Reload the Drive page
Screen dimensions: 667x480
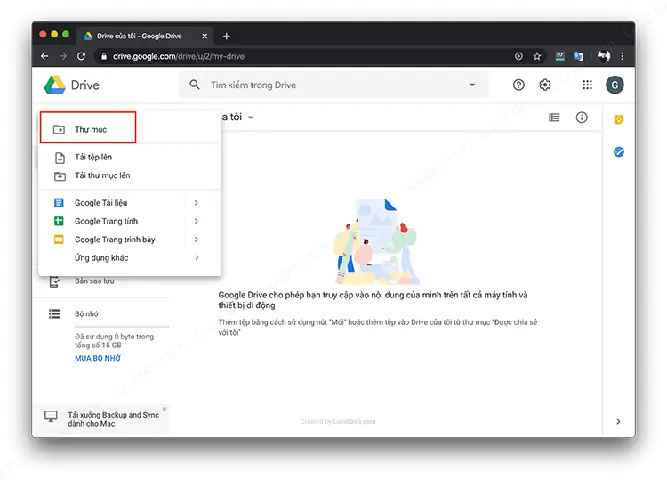(81, 56)
